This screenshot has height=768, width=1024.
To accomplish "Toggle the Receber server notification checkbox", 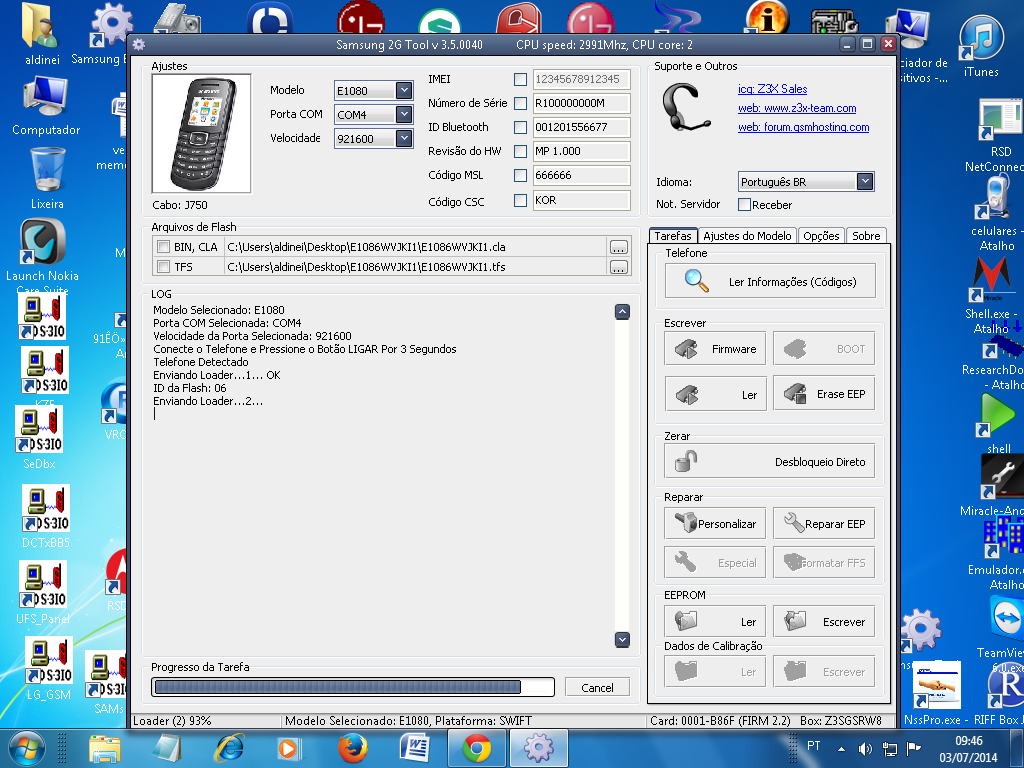I will click(744, 204).
